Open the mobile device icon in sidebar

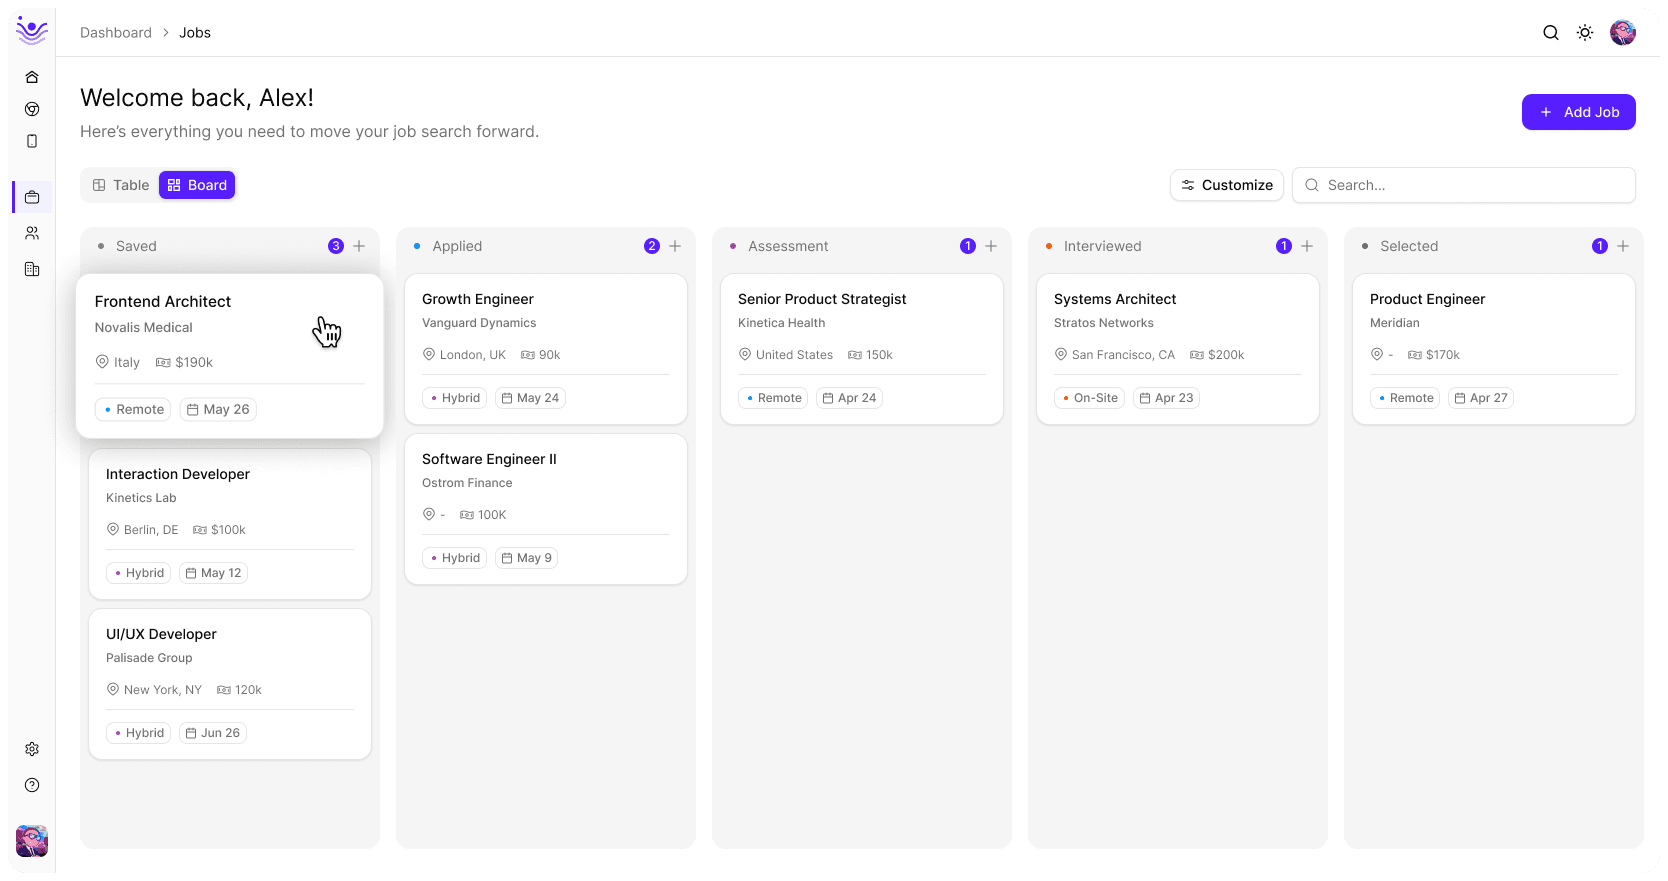click(32, 141)
